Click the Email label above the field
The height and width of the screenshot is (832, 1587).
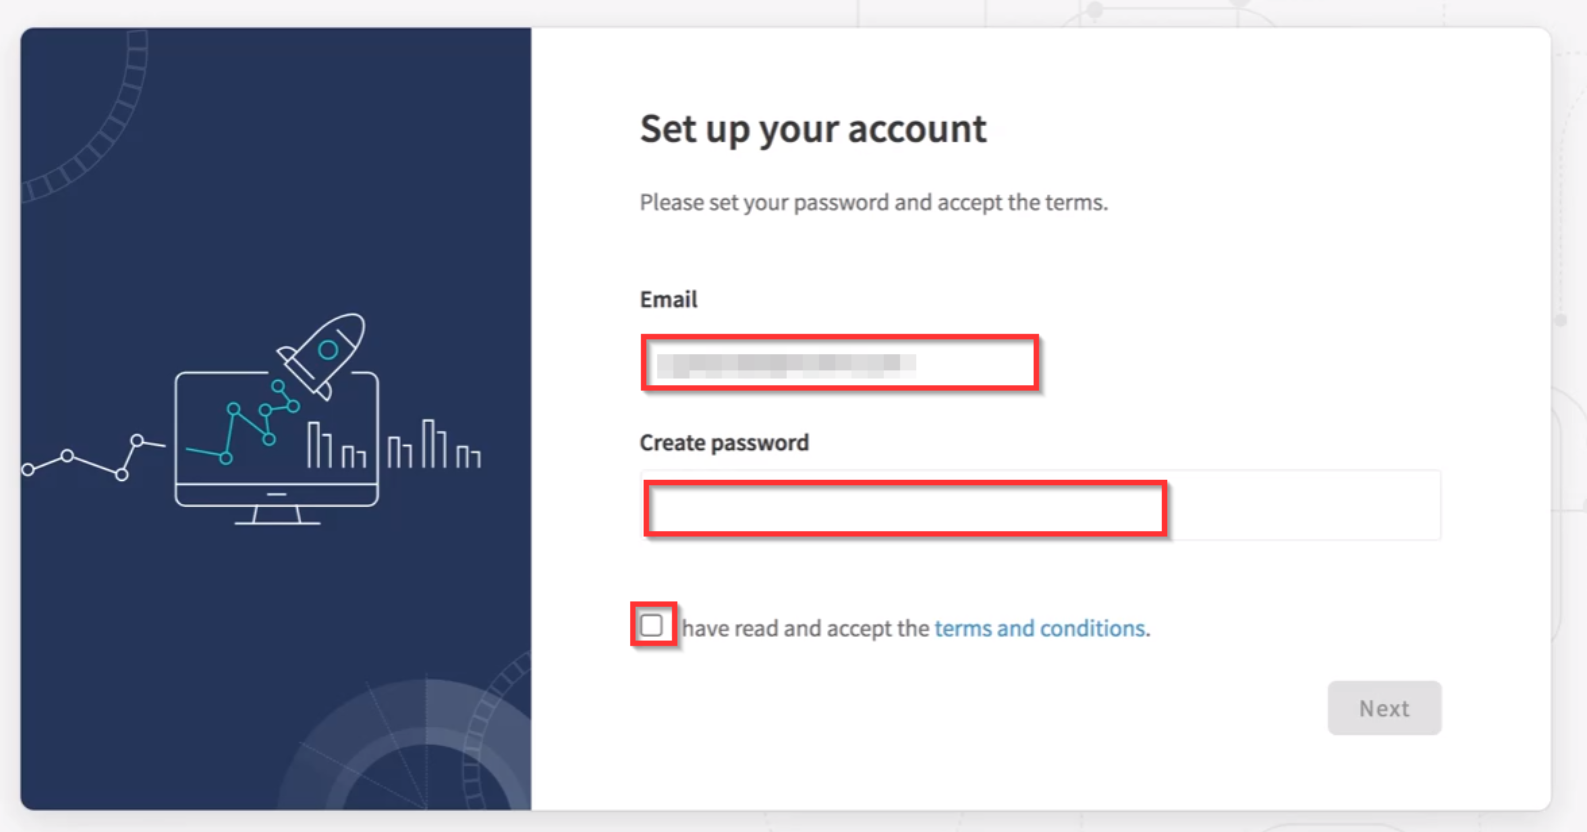pyautogui.click(x=668, y=298)
